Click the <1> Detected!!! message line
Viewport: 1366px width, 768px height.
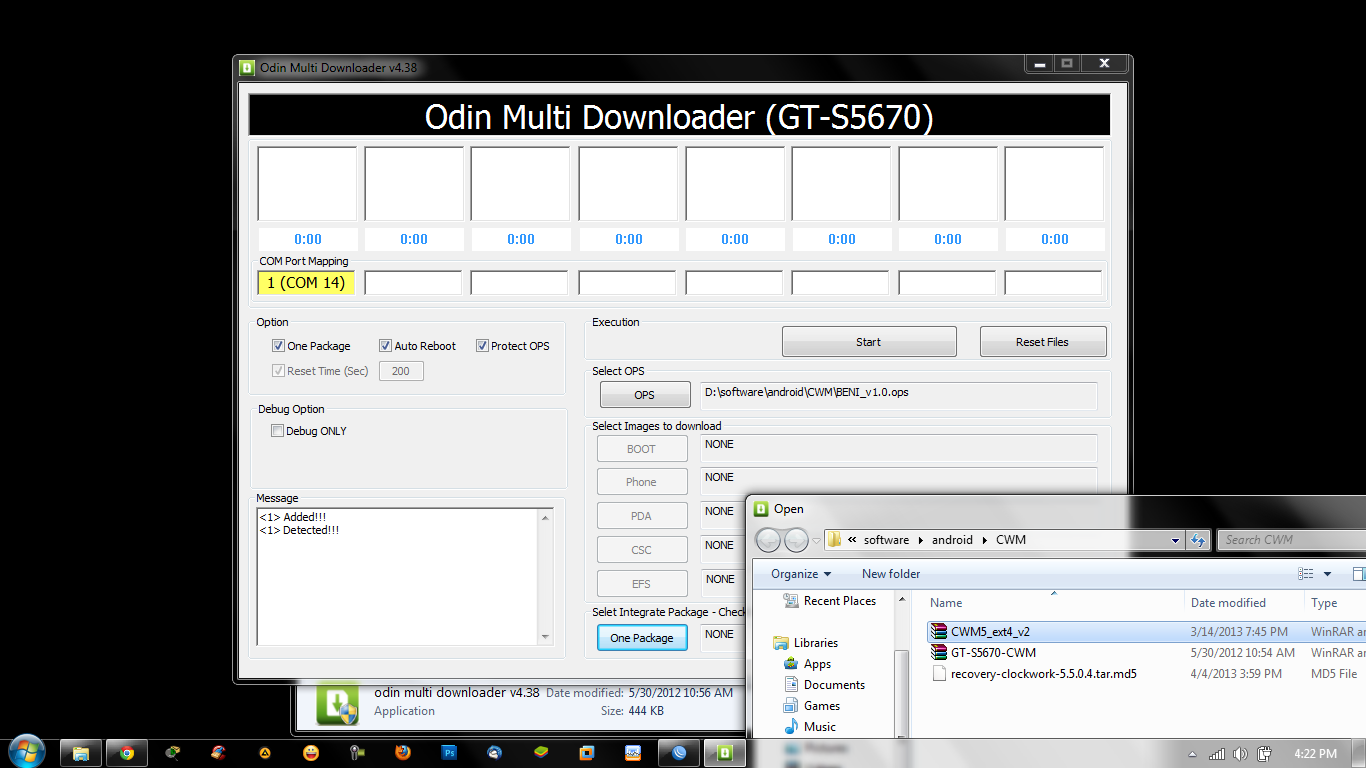point(299,530)
